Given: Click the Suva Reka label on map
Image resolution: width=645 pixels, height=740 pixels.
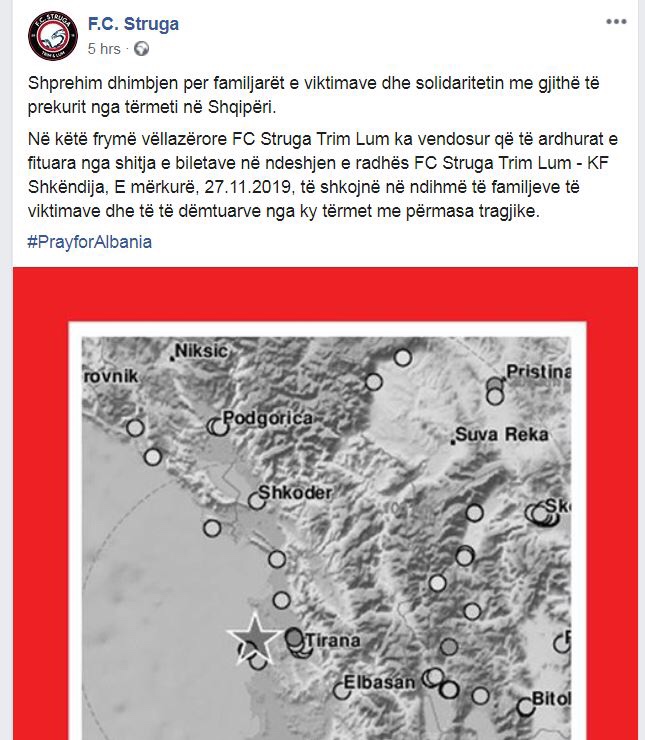Looking at the screenshot, I should click(502, 434).
